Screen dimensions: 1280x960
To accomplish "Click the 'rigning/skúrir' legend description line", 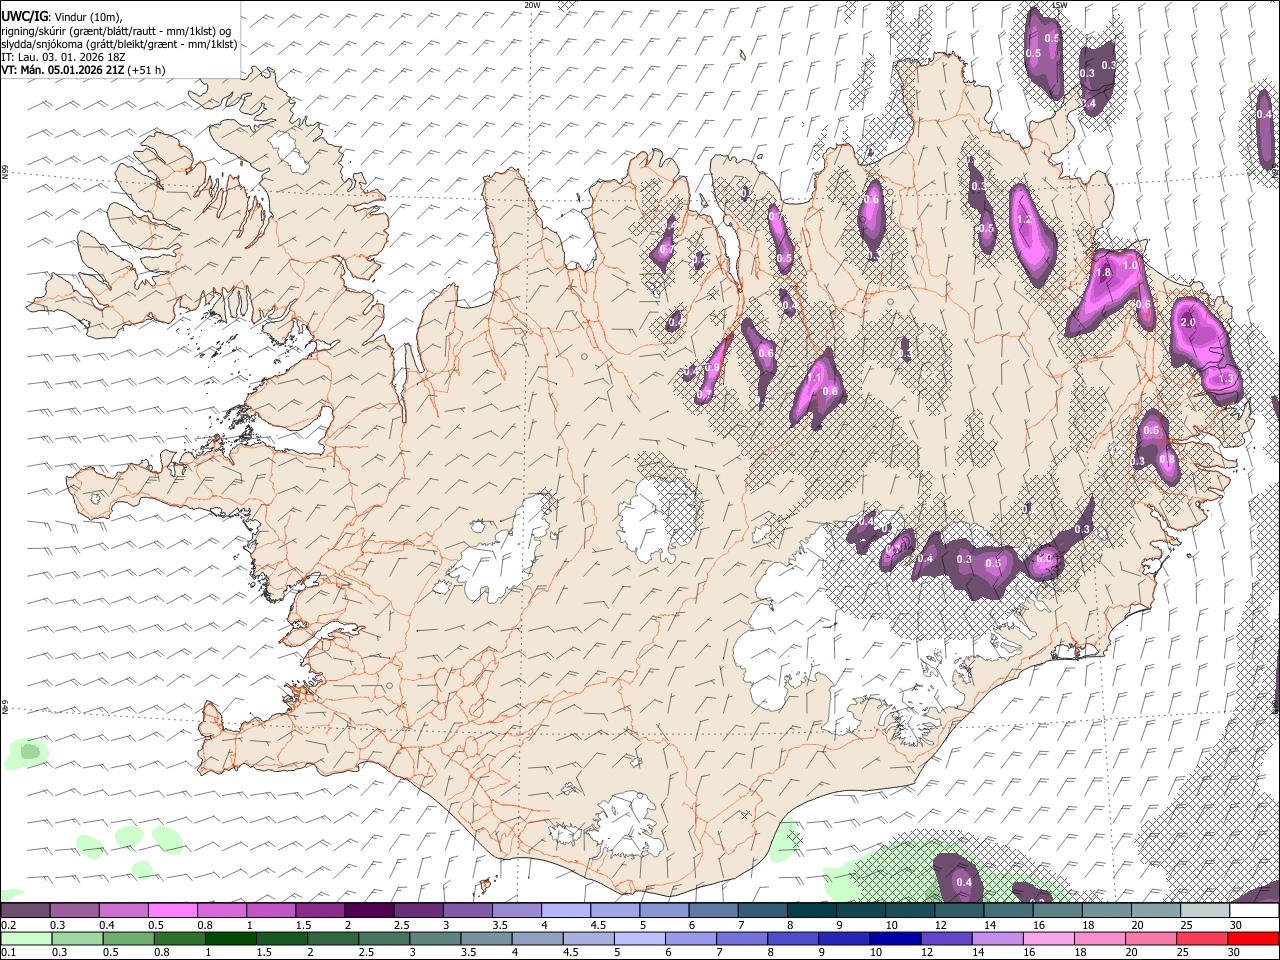I will (x=116, y=31).
